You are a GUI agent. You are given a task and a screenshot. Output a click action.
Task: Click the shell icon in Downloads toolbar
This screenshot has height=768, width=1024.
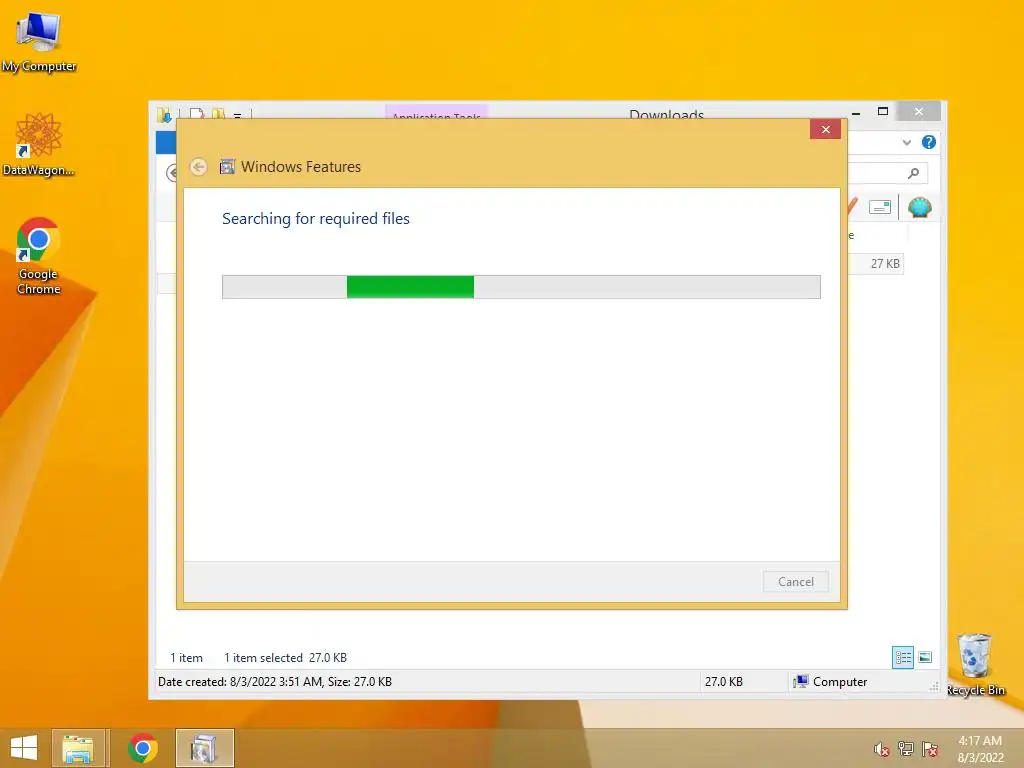[x=920, y=208]
